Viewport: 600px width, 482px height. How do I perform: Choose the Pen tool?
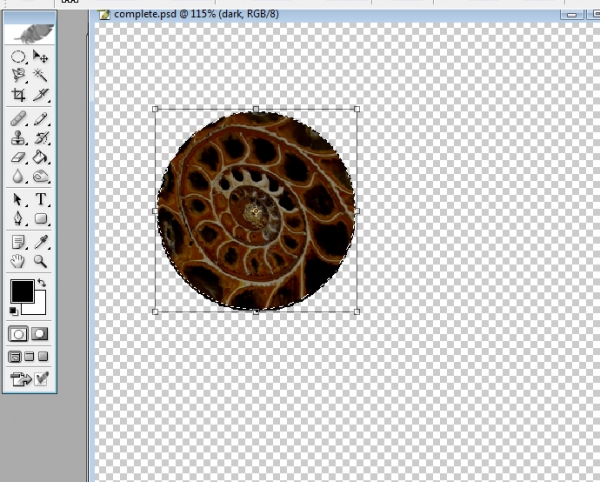pyautogui.click(x=18, y=218)
